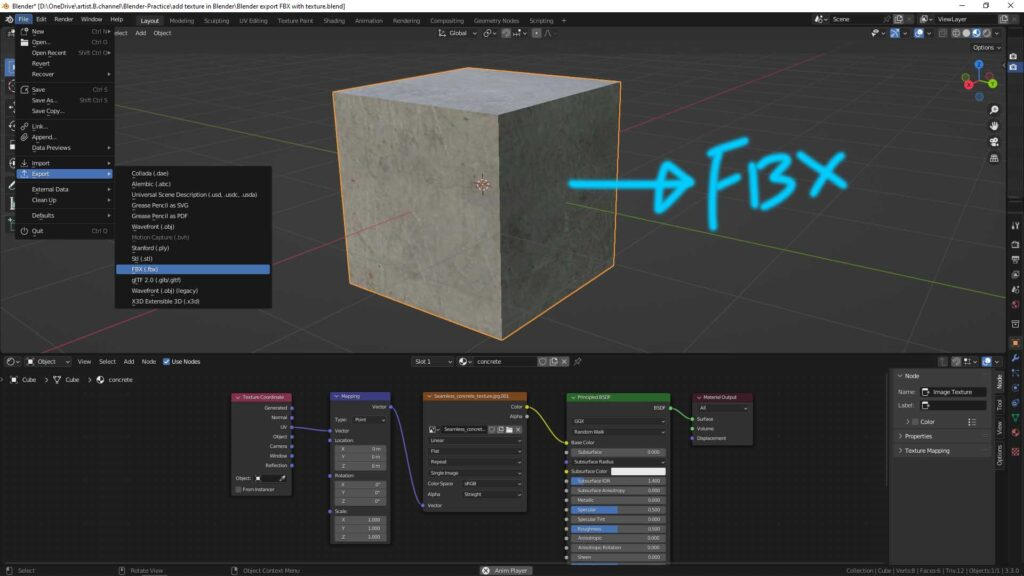Click the Anim Player button in the status bar
The image size is (1024, 576).
pyautogui.click(x=505, y=571)
